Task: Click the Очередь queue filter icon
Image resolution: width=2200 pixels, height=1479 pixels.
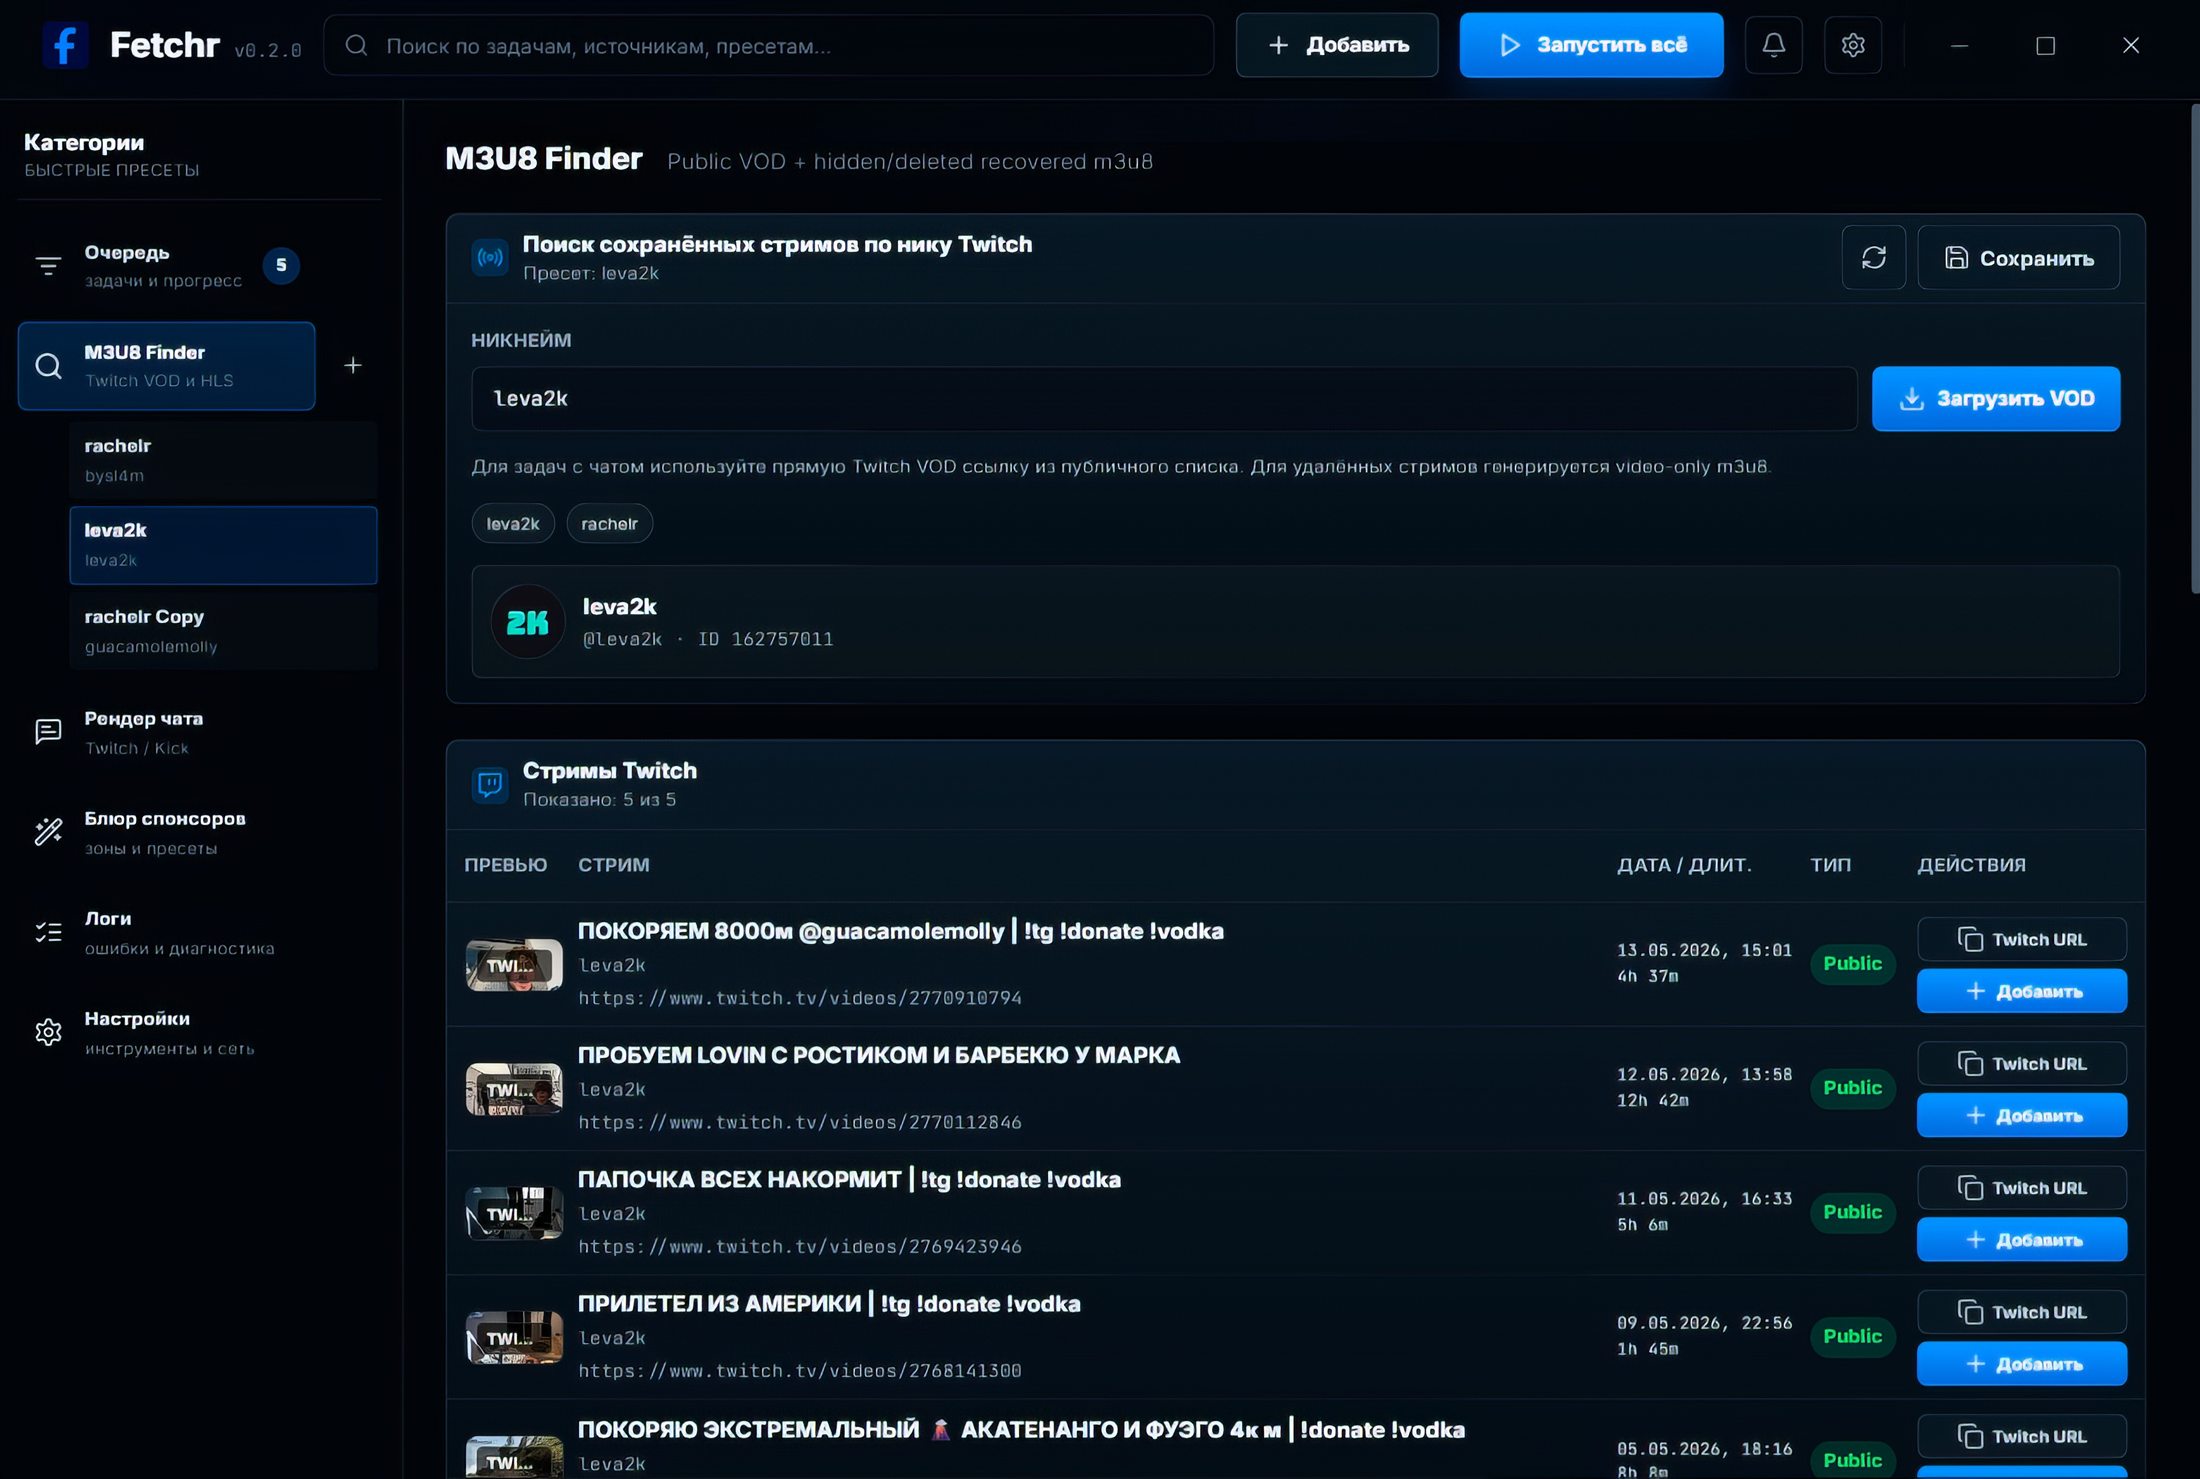Action: pos(48,266)
